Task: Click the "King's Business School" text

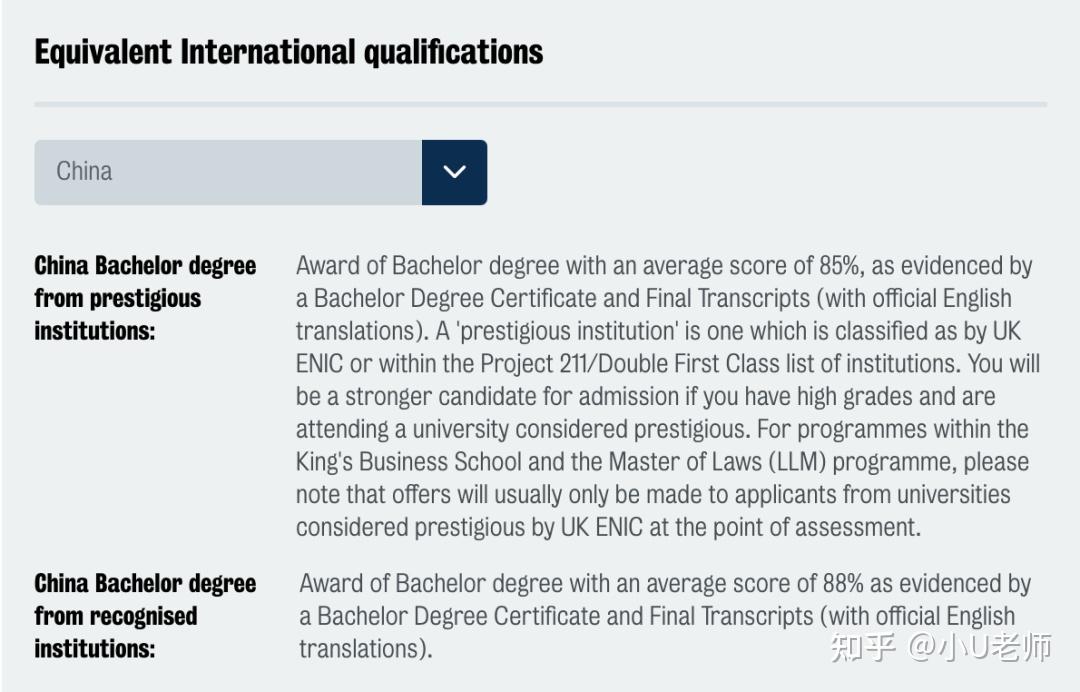Action: pyautogui.click(x=409, y=462)
